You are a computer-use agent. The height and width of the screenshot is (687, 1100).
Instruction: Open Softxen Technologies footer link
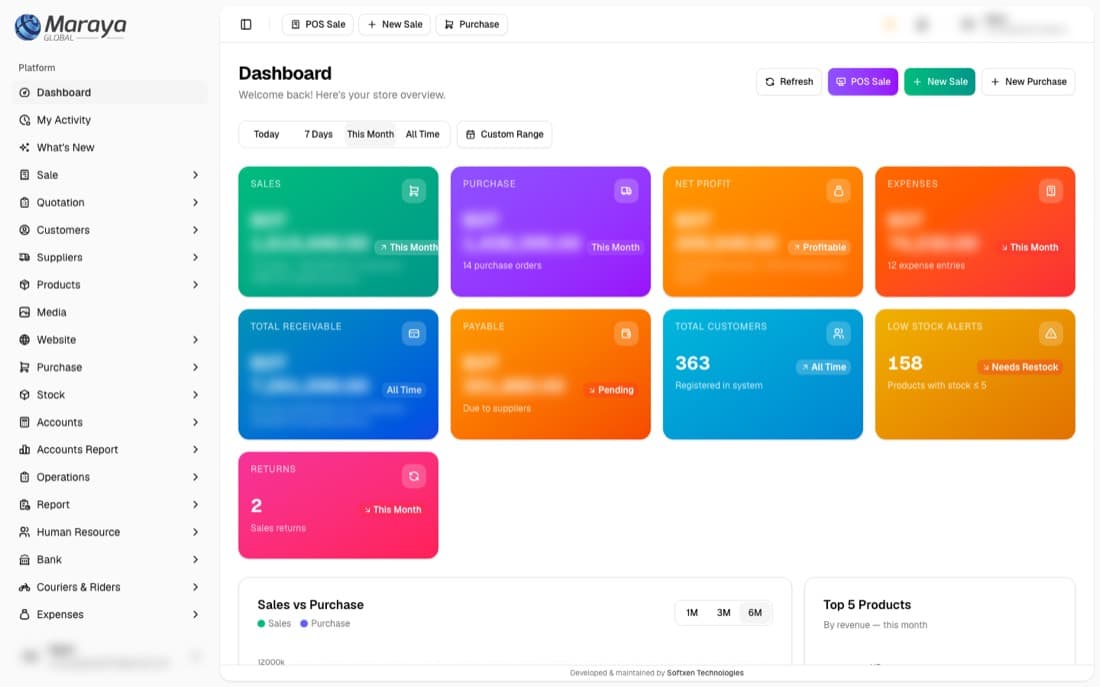point(705,673)
